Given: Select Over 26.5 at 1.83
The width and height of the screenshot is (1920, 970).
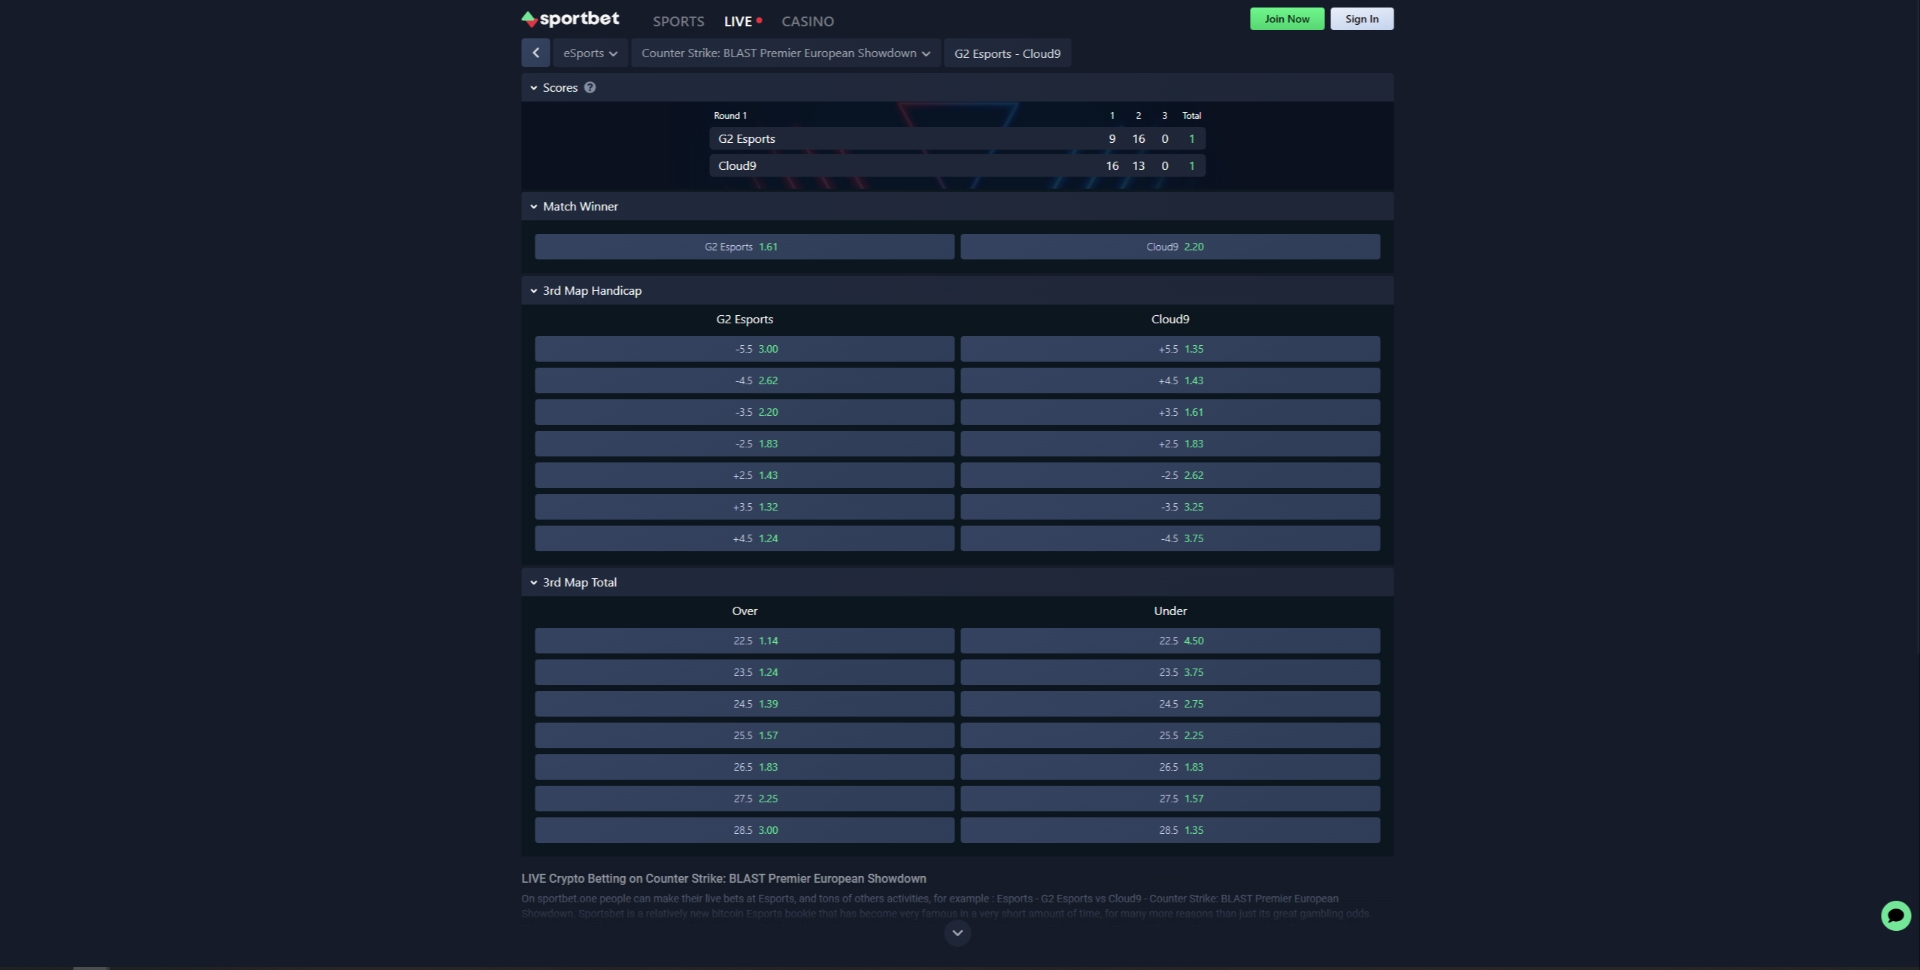Looking at the screenshot, I should 744,767.
